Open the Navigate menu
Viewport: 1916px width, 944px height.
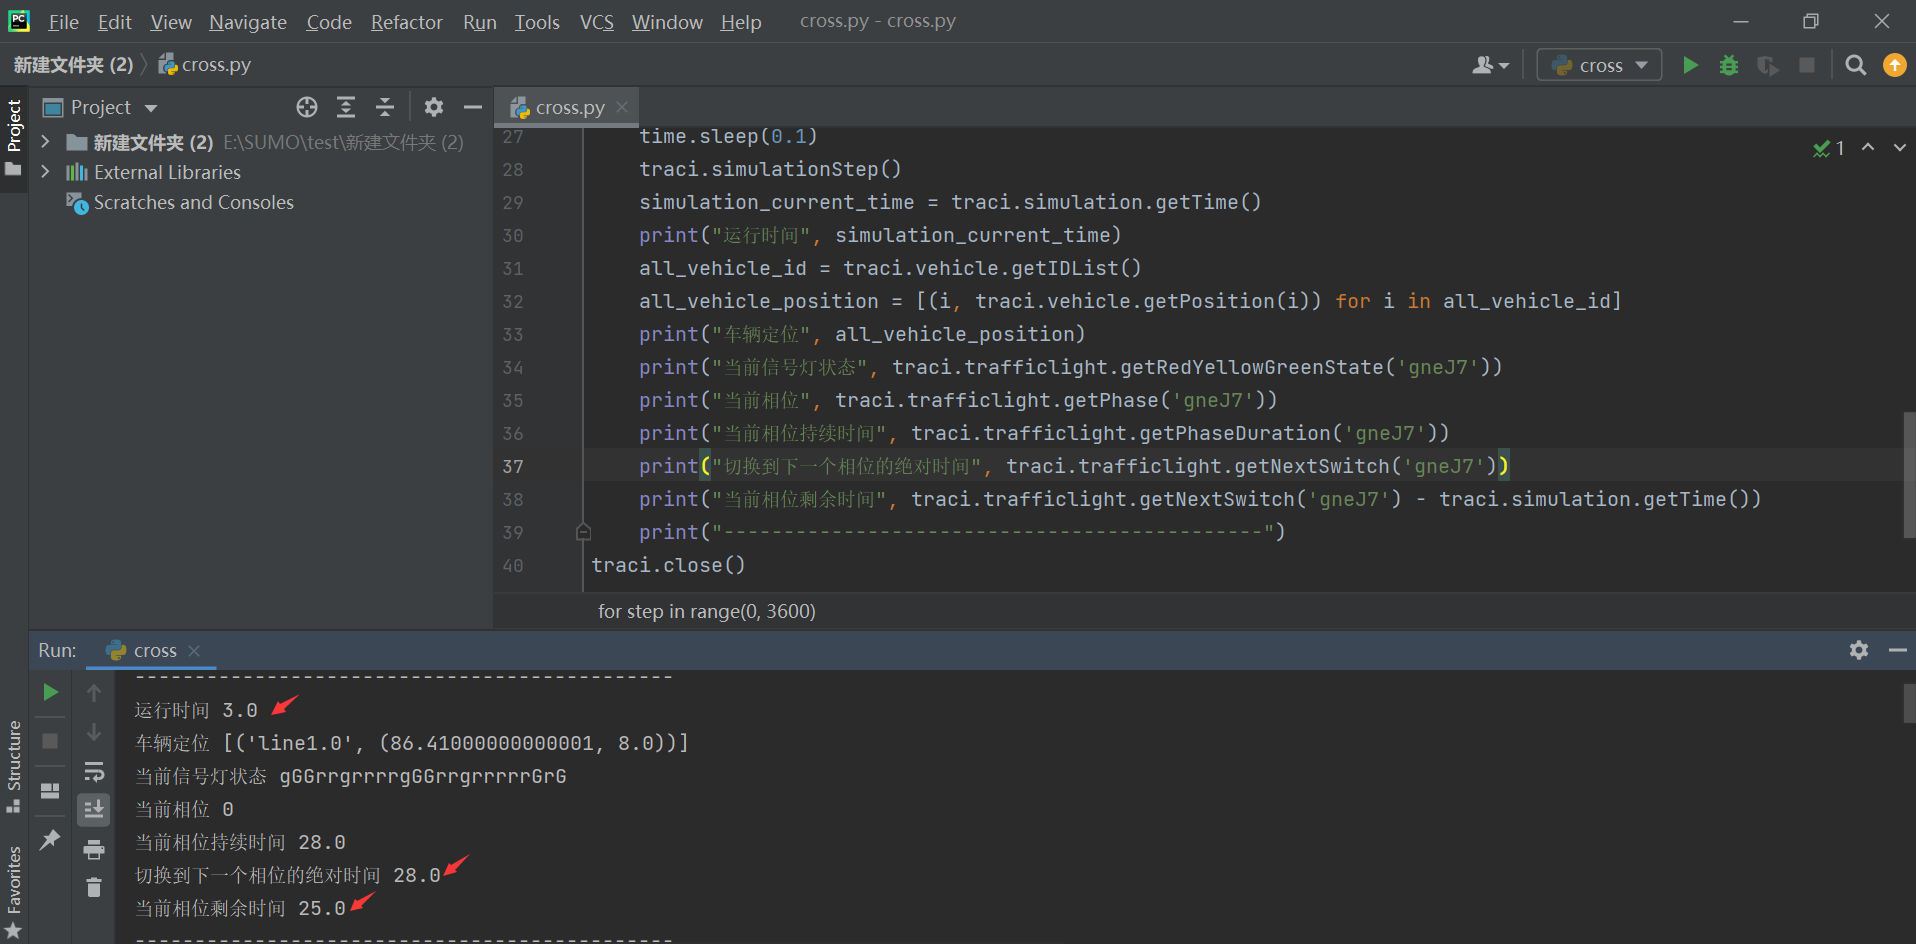click(x=248, y=22)
